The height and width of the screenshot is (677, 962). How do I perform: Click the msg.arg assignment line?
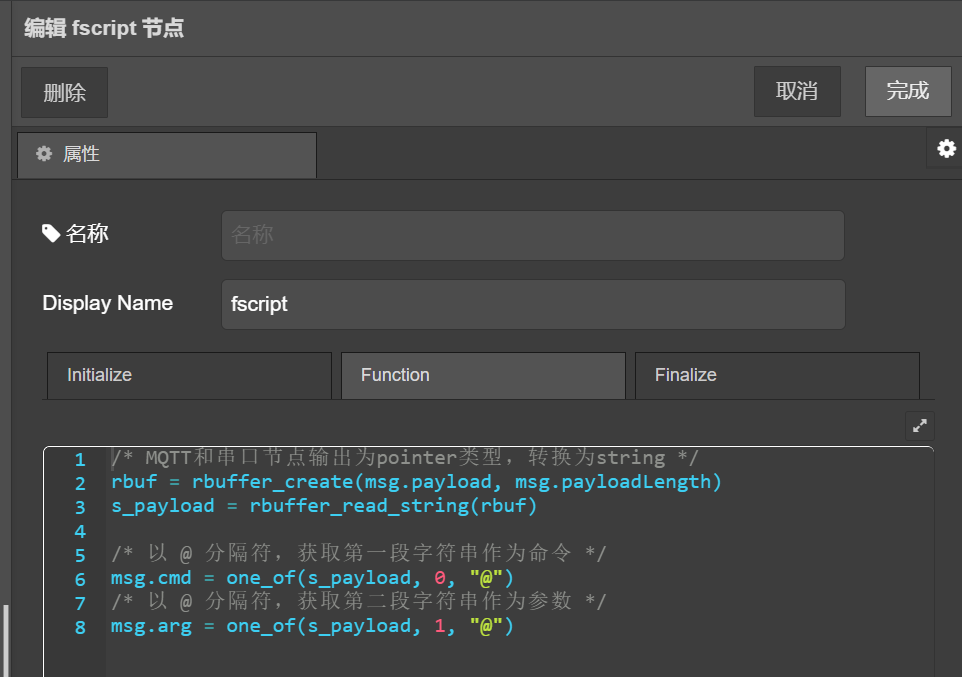(312, 627)
